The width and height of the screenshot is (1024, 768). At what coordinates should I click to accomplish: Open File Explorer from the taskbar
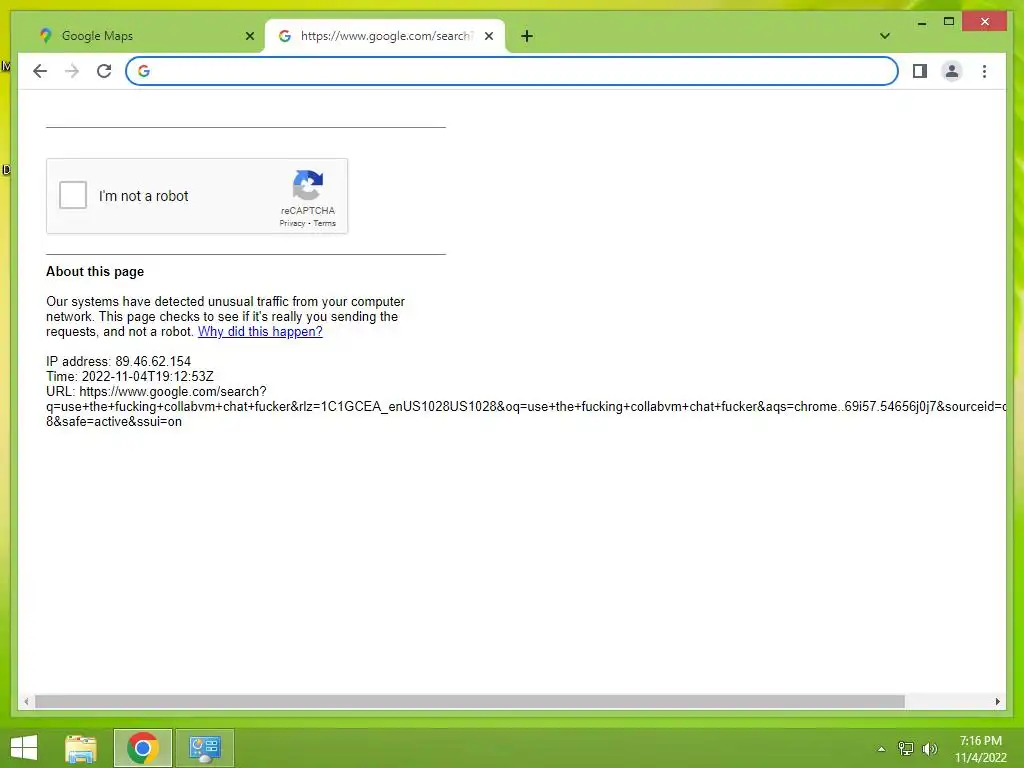coord(81,748)
